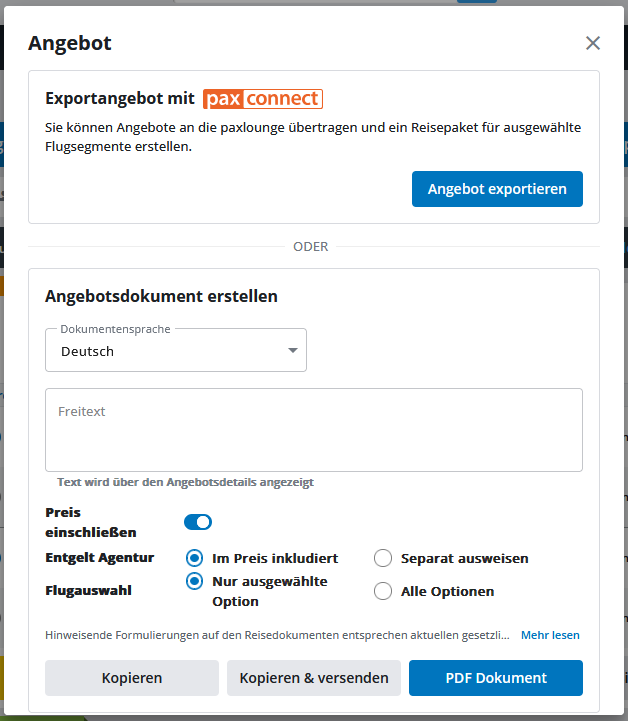This screenshot has height=721, width=628.
Task: Click the Angebot dialog title
Action: pos(70,43)
